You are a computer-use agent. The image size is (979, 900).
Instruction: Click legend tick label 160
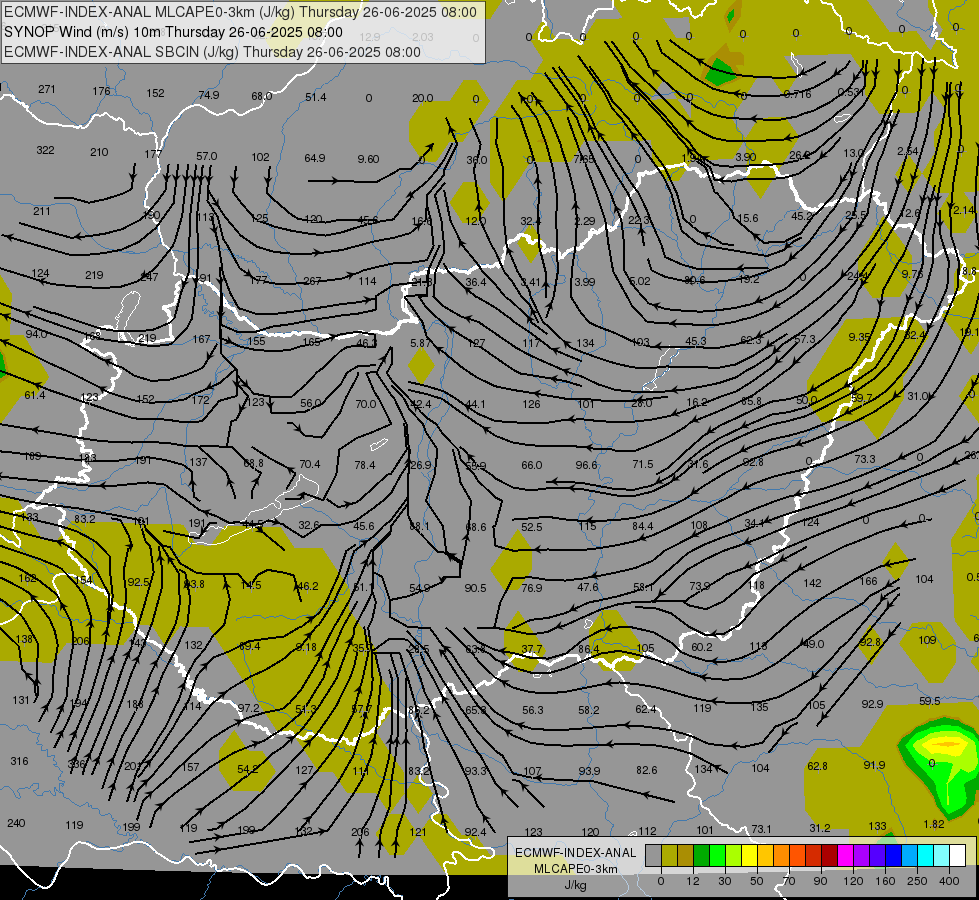click(x=885, y=881)
